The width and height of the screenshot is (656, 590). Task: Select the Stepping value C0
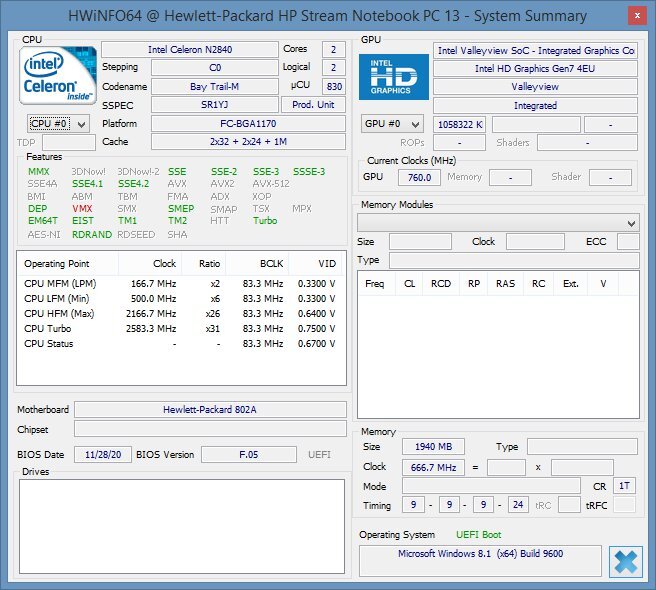(x=215, y=67)
